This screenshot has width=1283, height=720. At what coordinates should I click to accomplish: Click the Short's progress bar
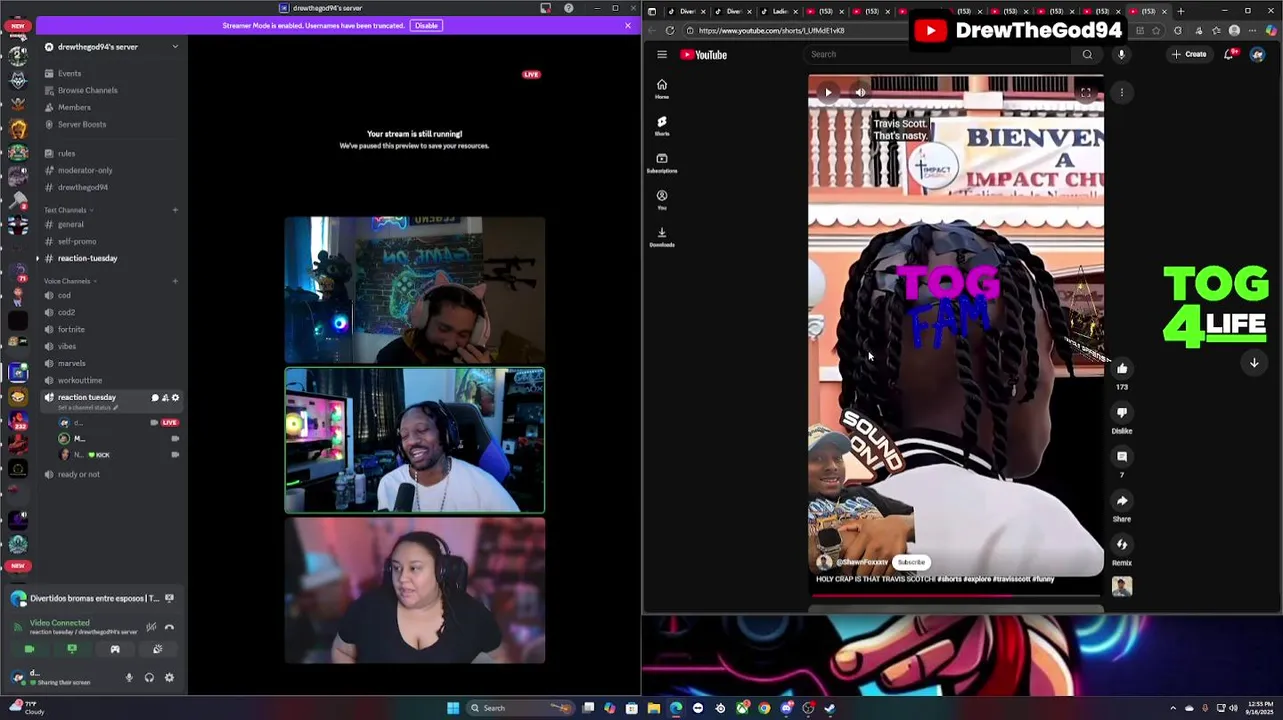(x=956, y=596)
